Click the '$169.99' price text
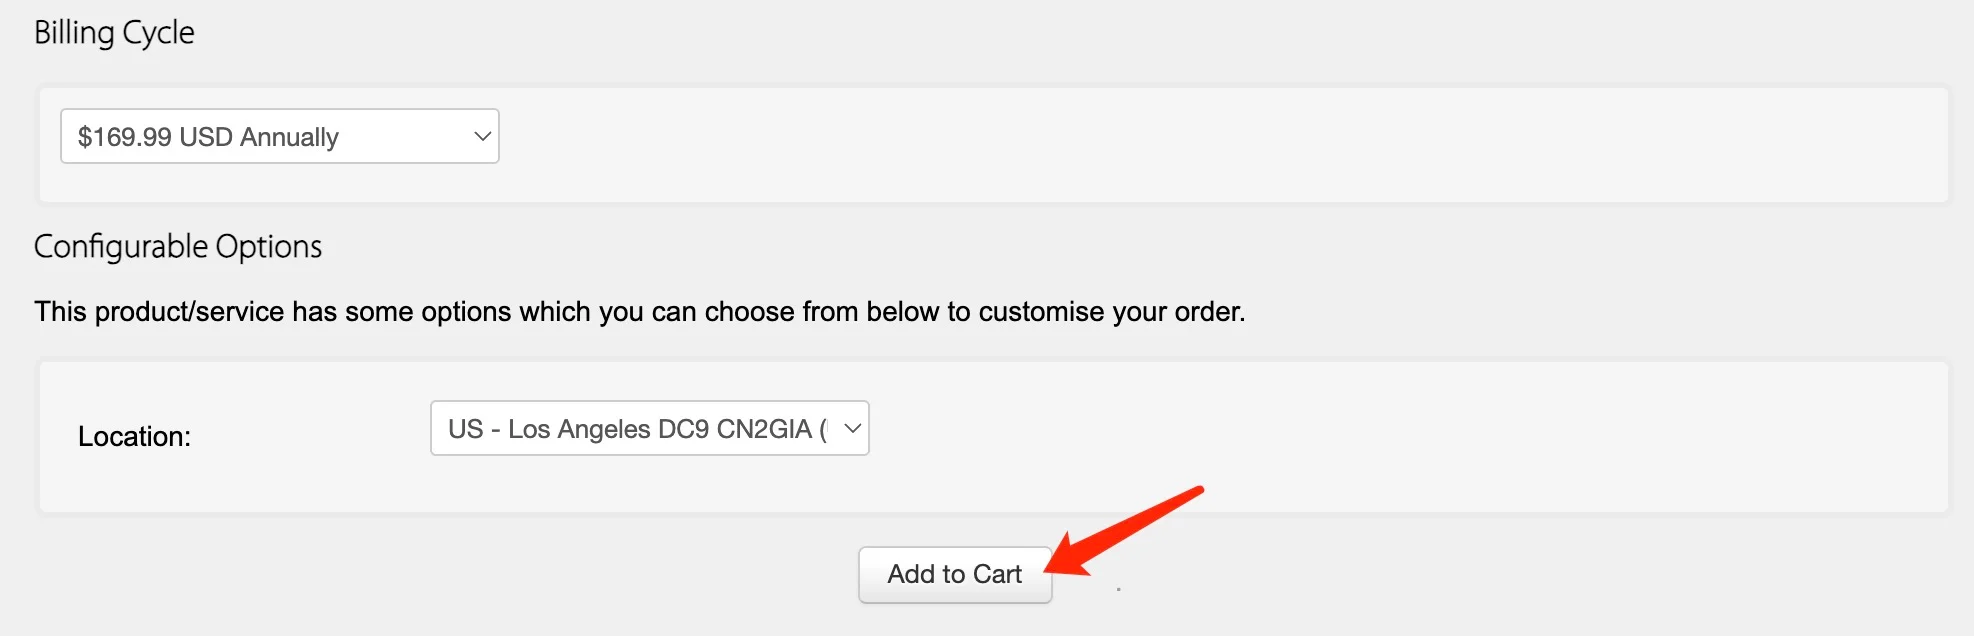This screenshot has width=1974, height=636. coord(125,137)
